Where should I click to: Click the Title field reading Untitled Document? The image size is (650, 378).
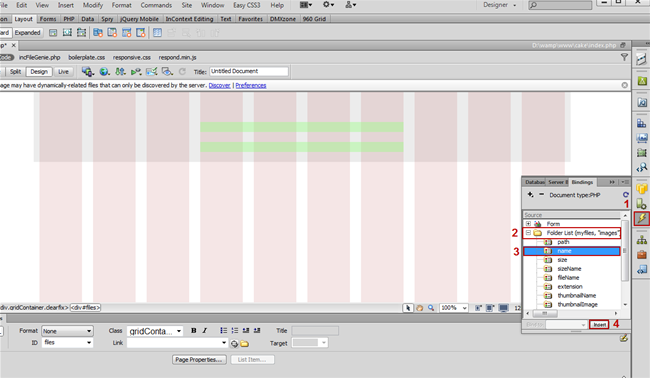[x=249, y=71]
